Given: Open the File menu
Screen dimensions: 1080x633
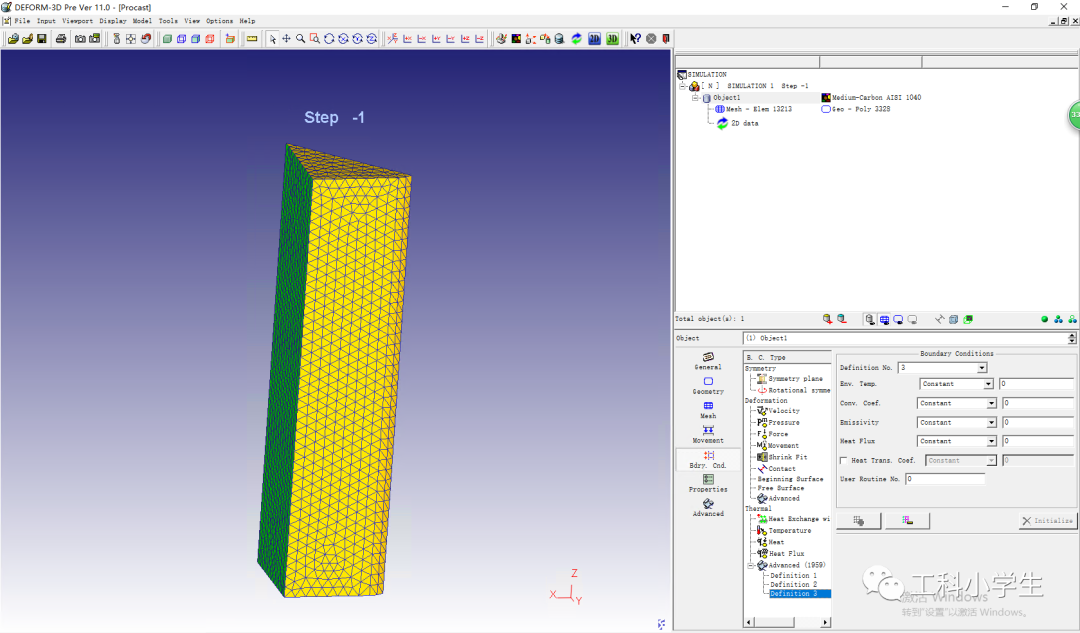Looking at the screenshot, I should click(x=22, y=21).
